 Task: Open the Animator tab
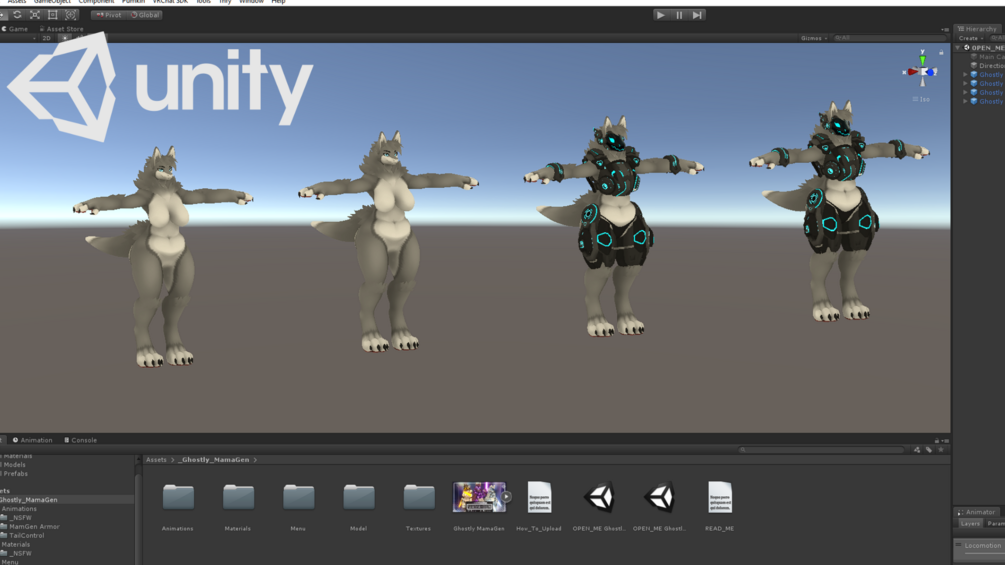tap(977, 512)
